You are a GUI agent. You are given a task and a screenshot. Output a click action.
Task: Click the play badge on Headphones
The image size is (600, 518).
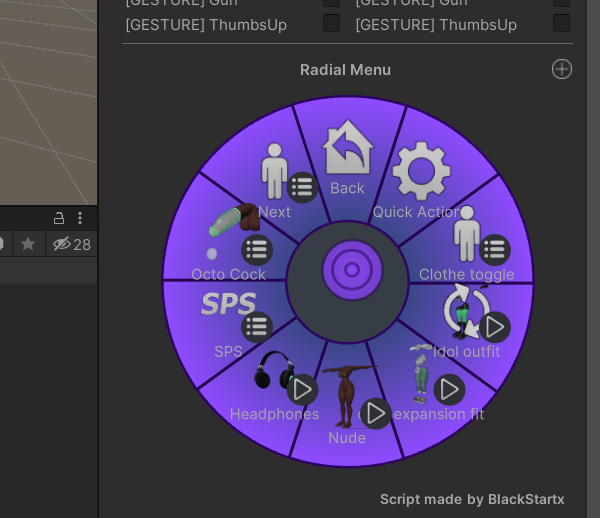pos(302,389)
